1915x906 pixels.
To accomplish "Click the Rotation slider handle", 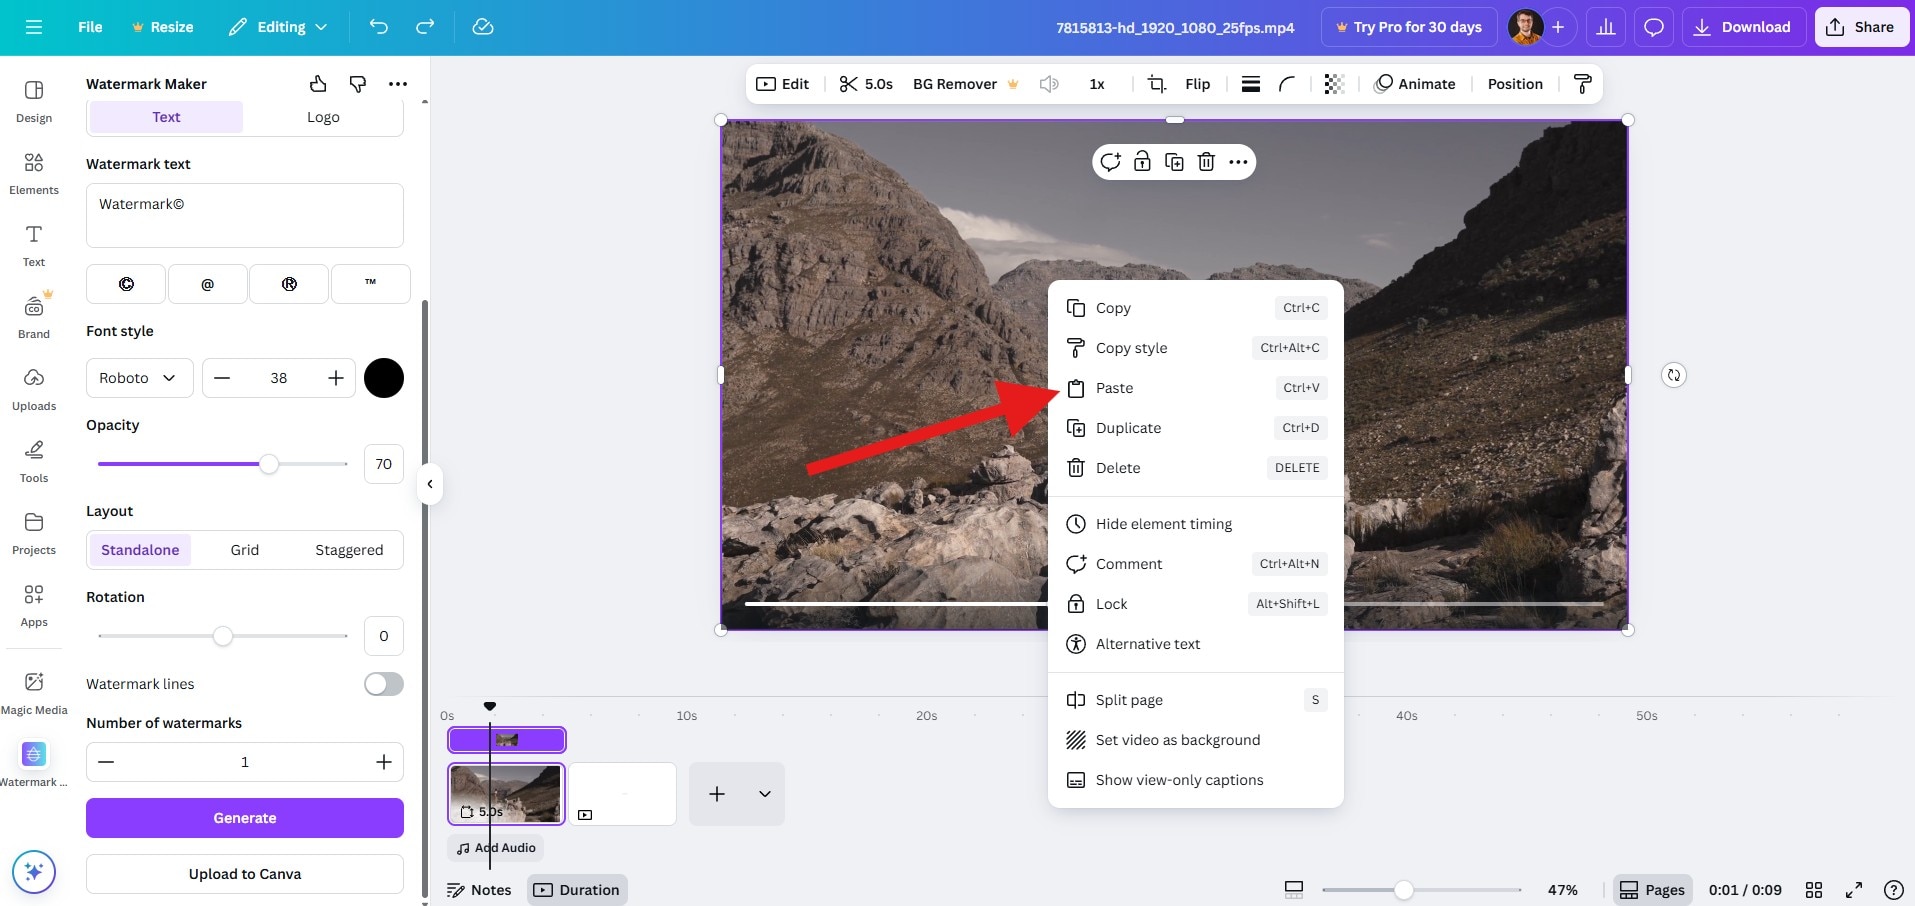I will pos(223,636).
